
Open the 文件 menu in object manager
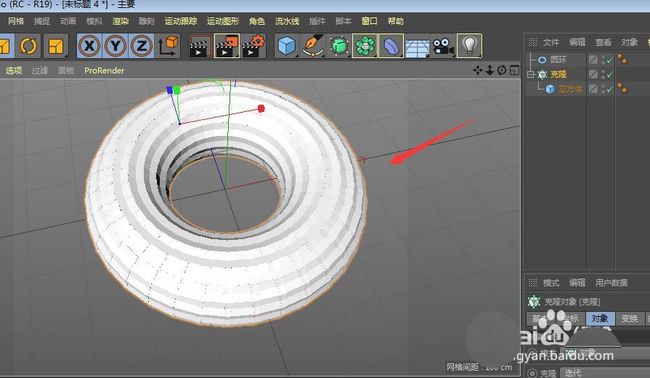point(551,42)
